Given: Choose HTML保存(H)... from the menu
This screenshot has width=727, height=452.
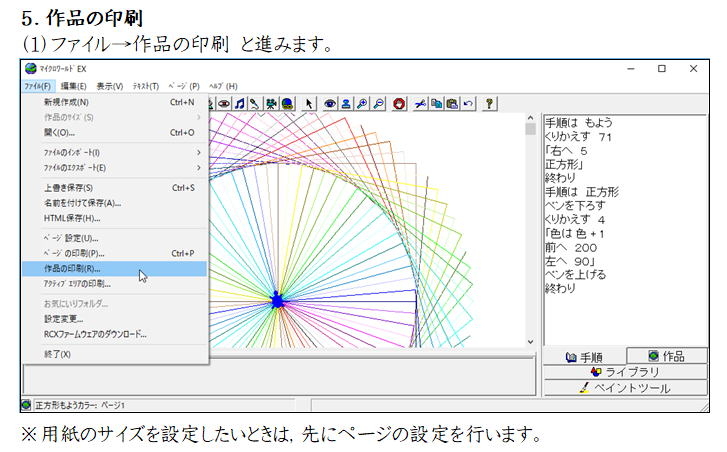Looking at the screenshot, I should click(x=115, y=218).
